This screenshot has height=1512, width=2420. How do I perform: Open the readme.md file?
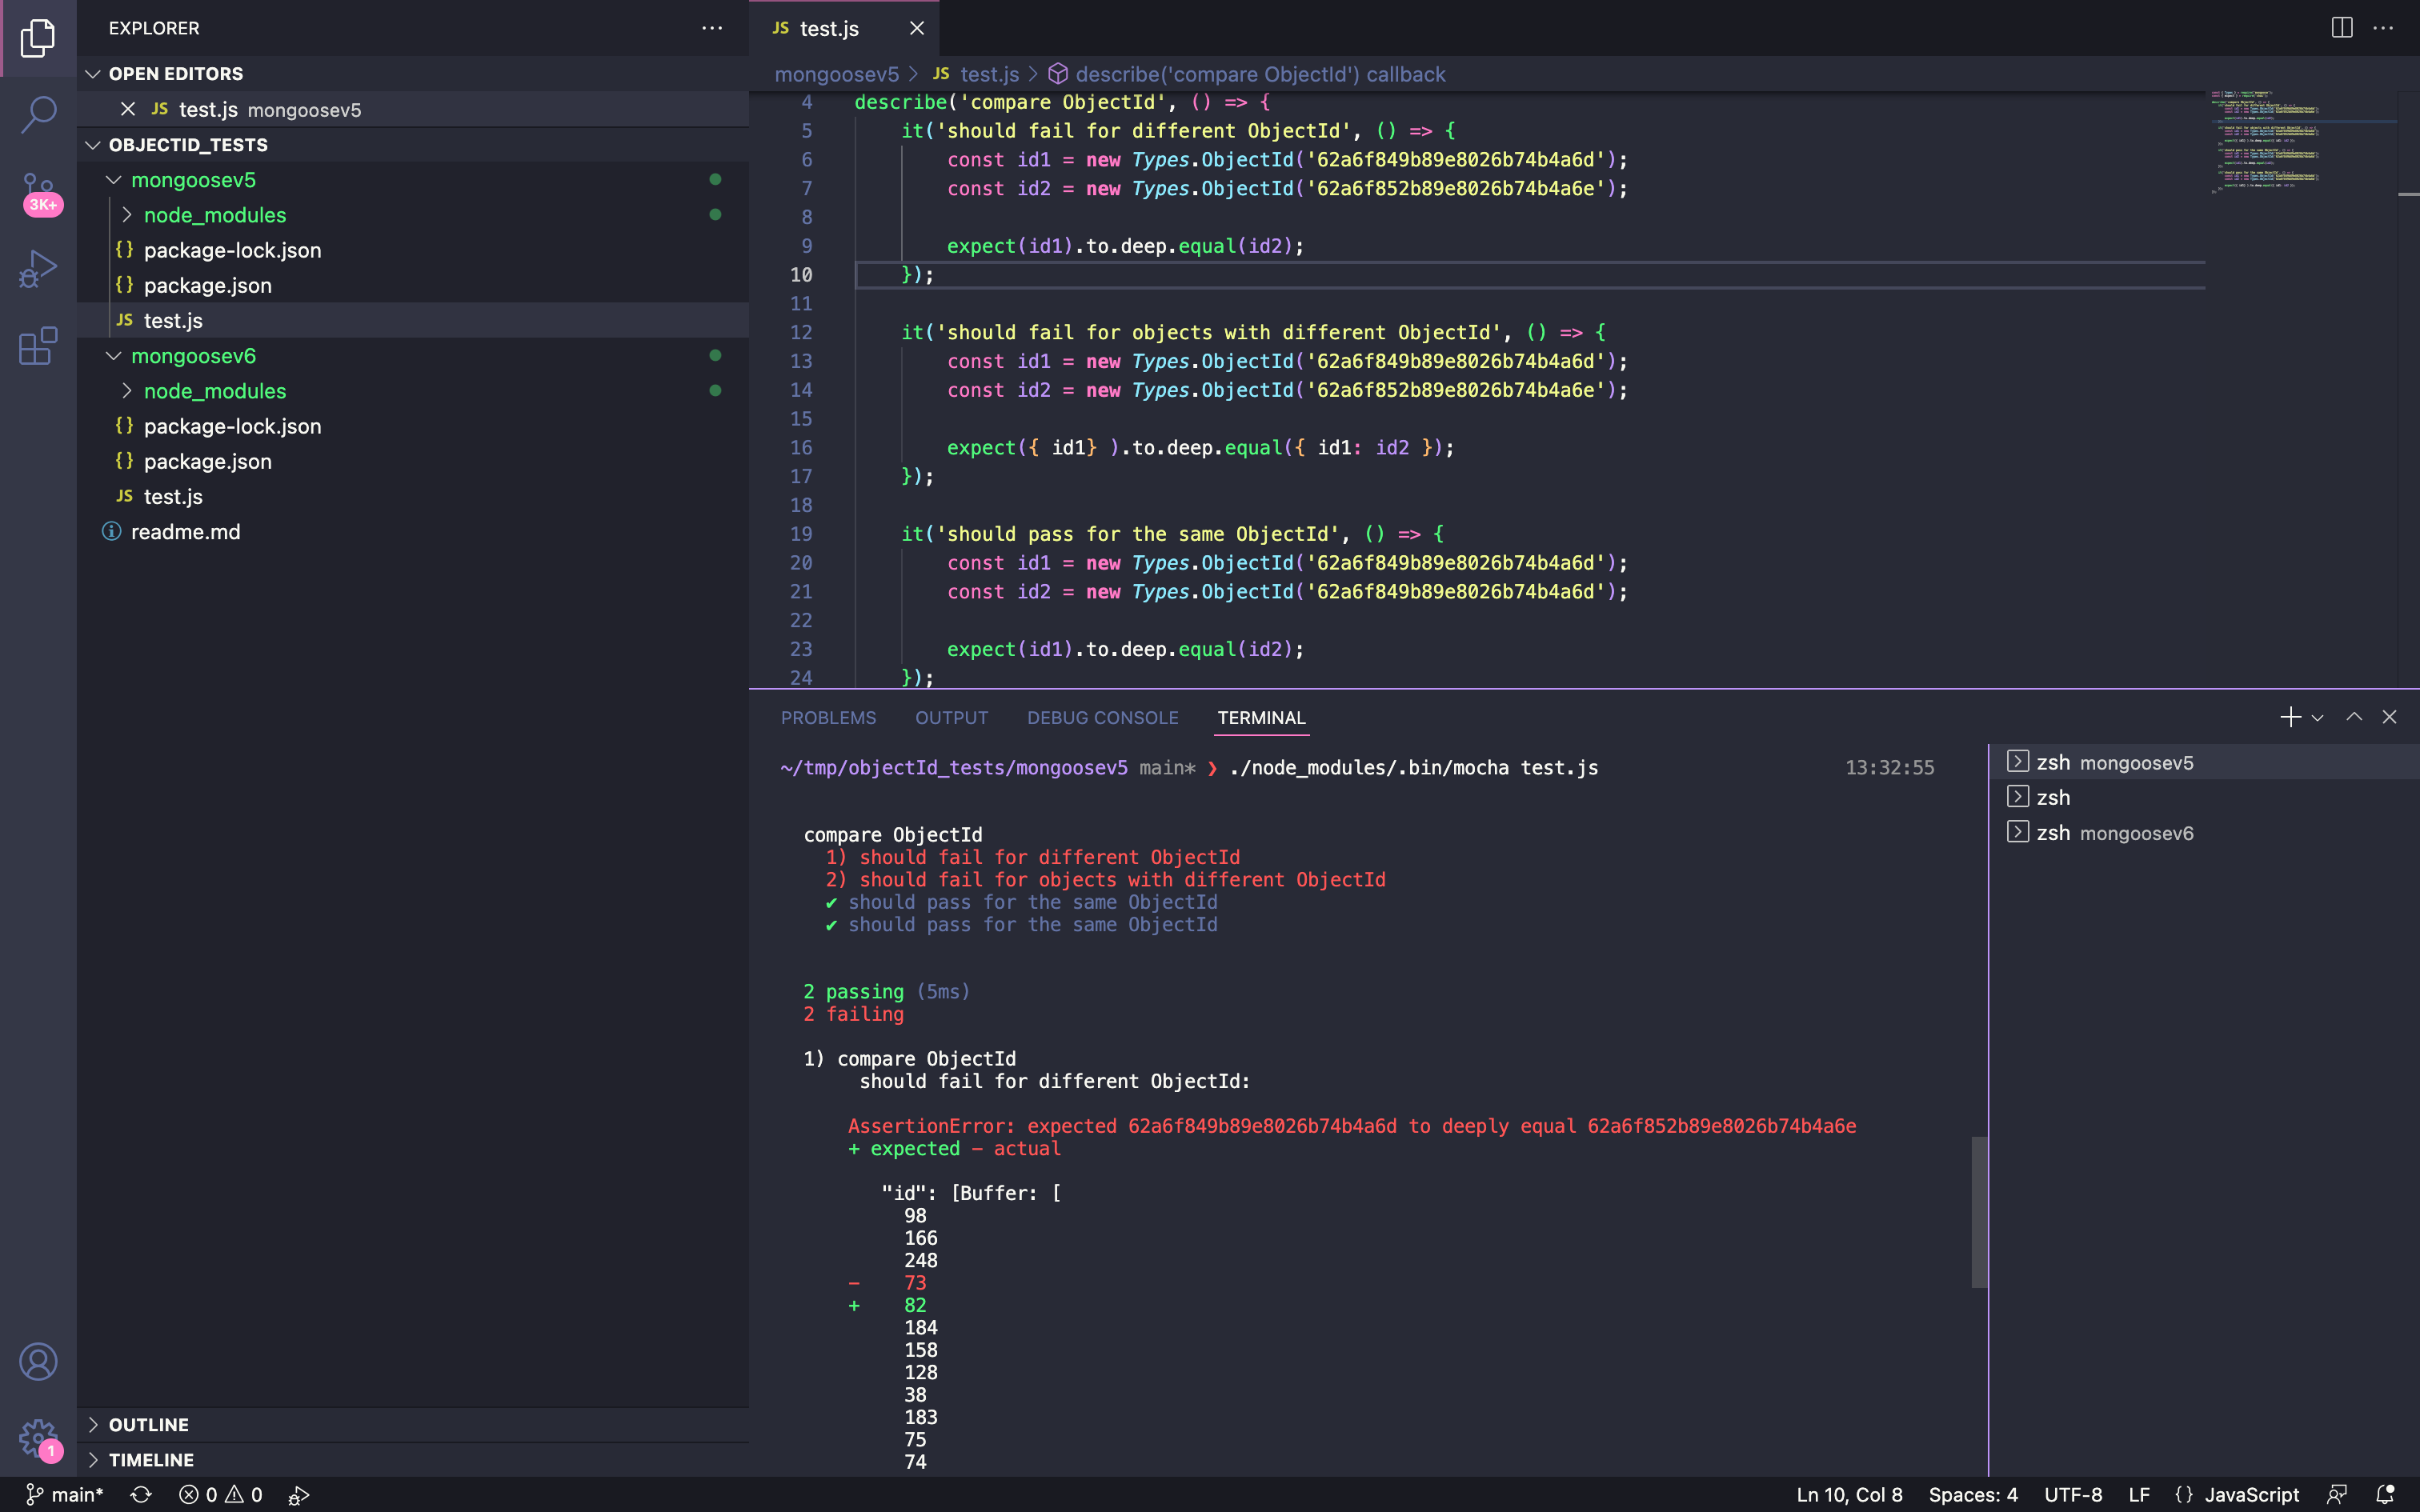pos(413,532)
